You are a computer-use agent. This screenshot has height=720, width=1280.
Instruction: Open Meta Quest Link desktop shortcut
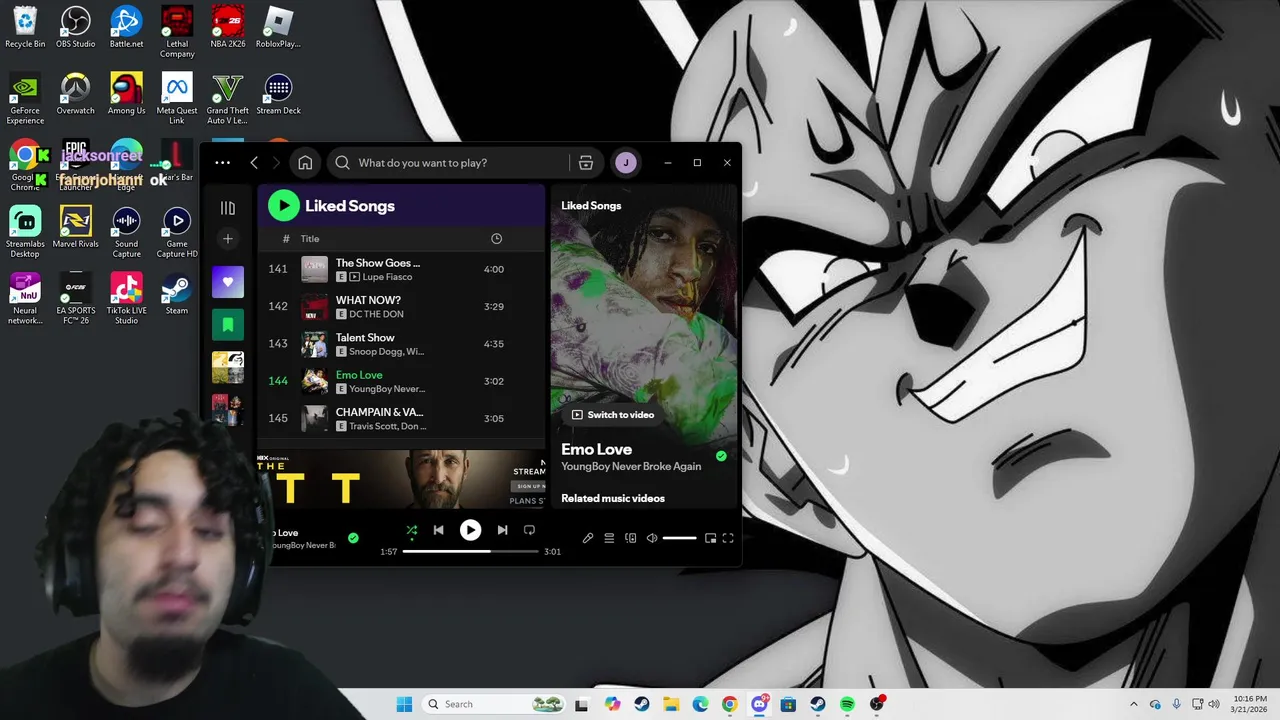point(177,99)
